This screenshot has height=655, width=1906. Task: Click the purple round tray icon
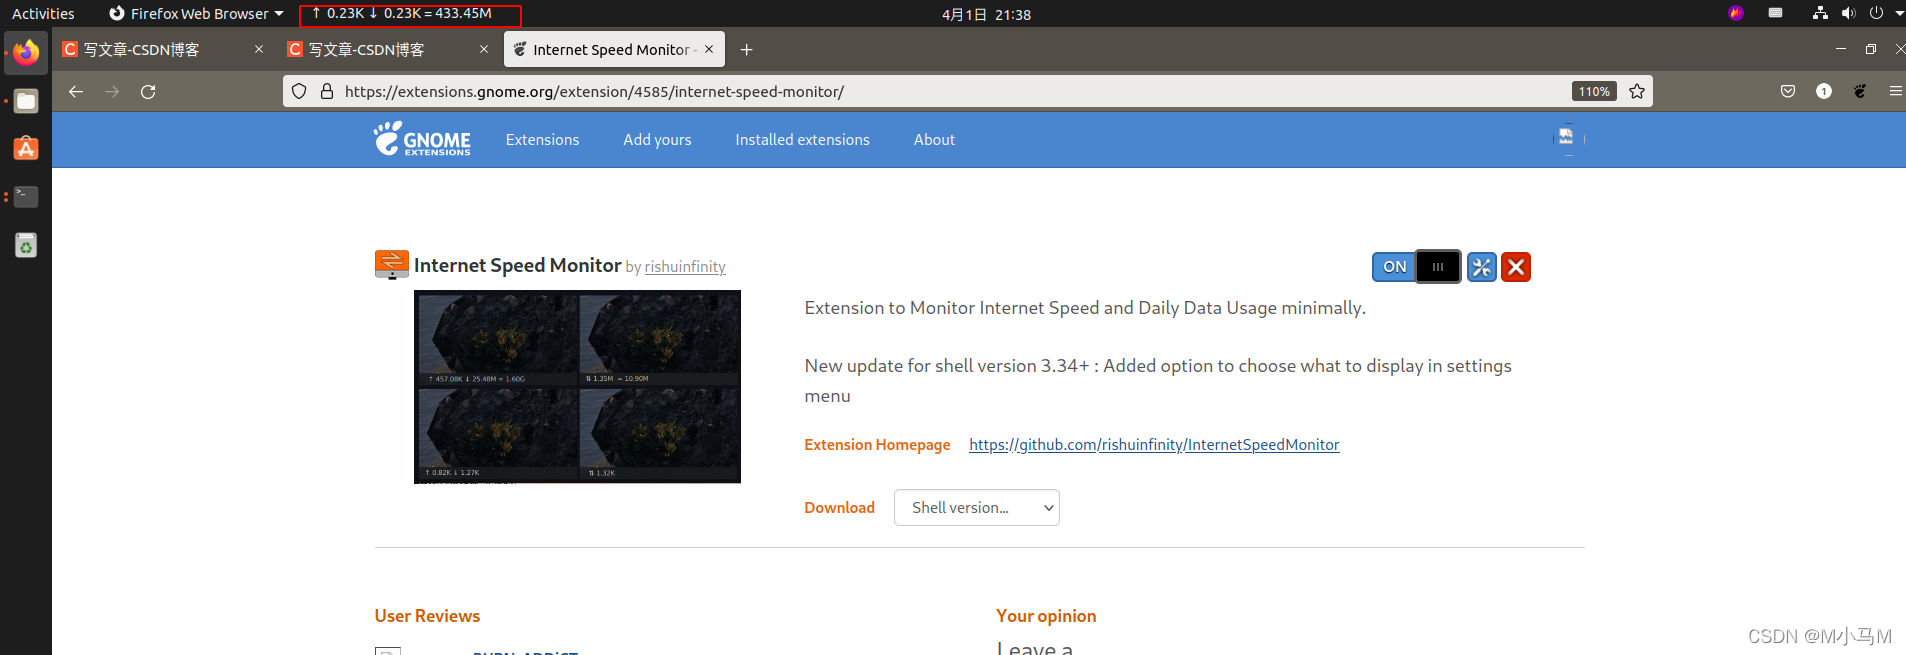point(1736,13)
